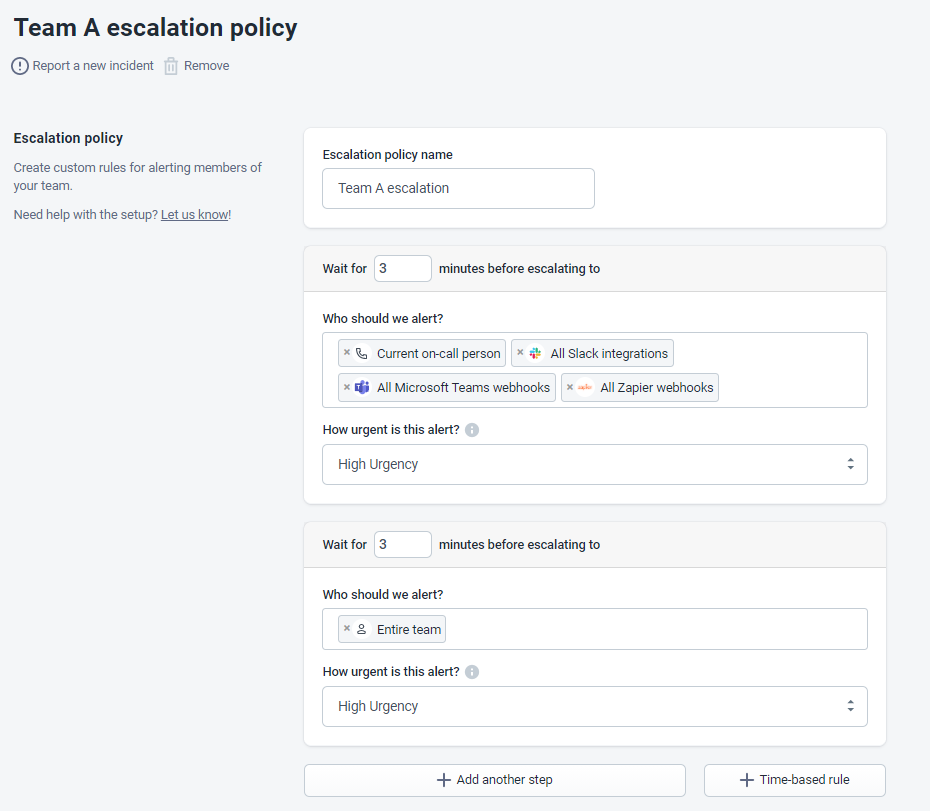Remove the Entire team tag
Viewport: 930px width, 811px height.
[x=347, y=629]
